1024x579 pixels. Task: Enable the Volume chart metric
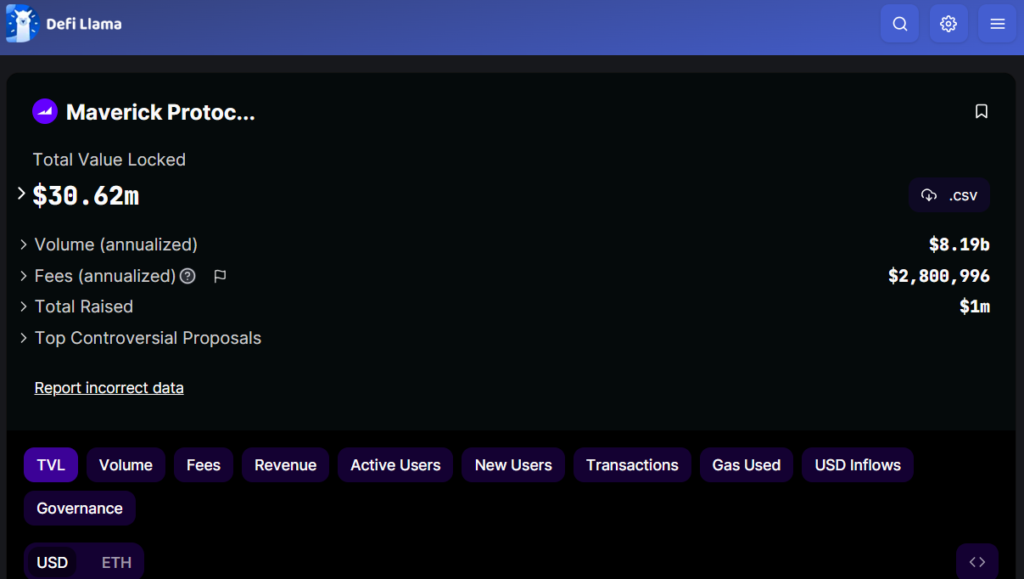(x=126, y=465)
